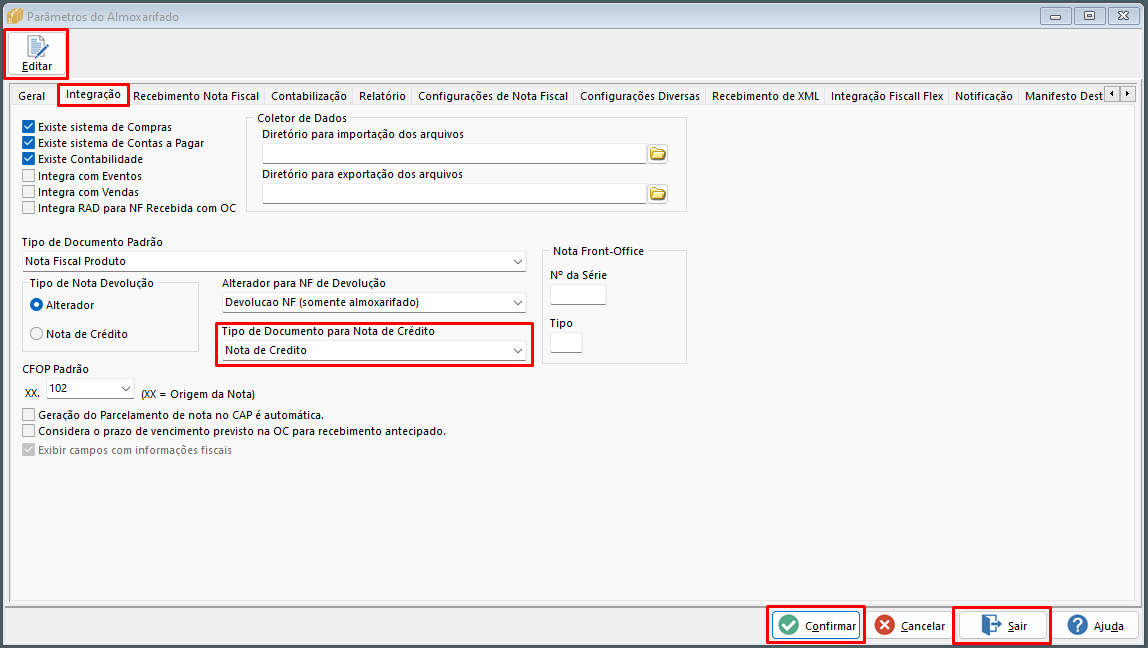Maximize the Parâmetros do Almoxarifado window
Viewport: 1148px width, 648px height.
(1089, 15)
